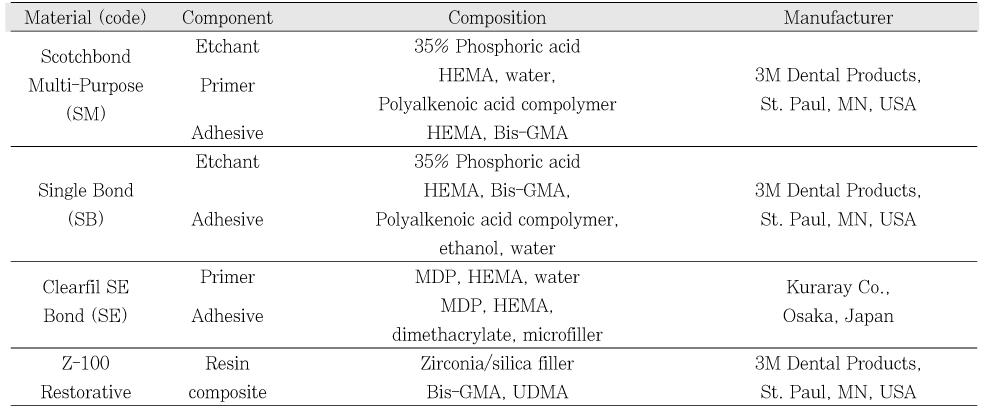Click the Zirconia/silica filler text

(497, 364)
